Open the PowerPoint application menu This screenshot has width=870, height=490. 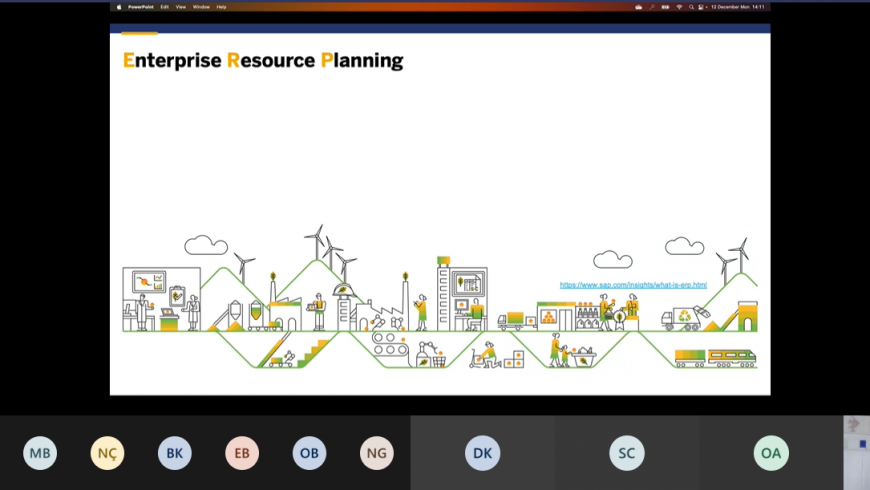140,6
